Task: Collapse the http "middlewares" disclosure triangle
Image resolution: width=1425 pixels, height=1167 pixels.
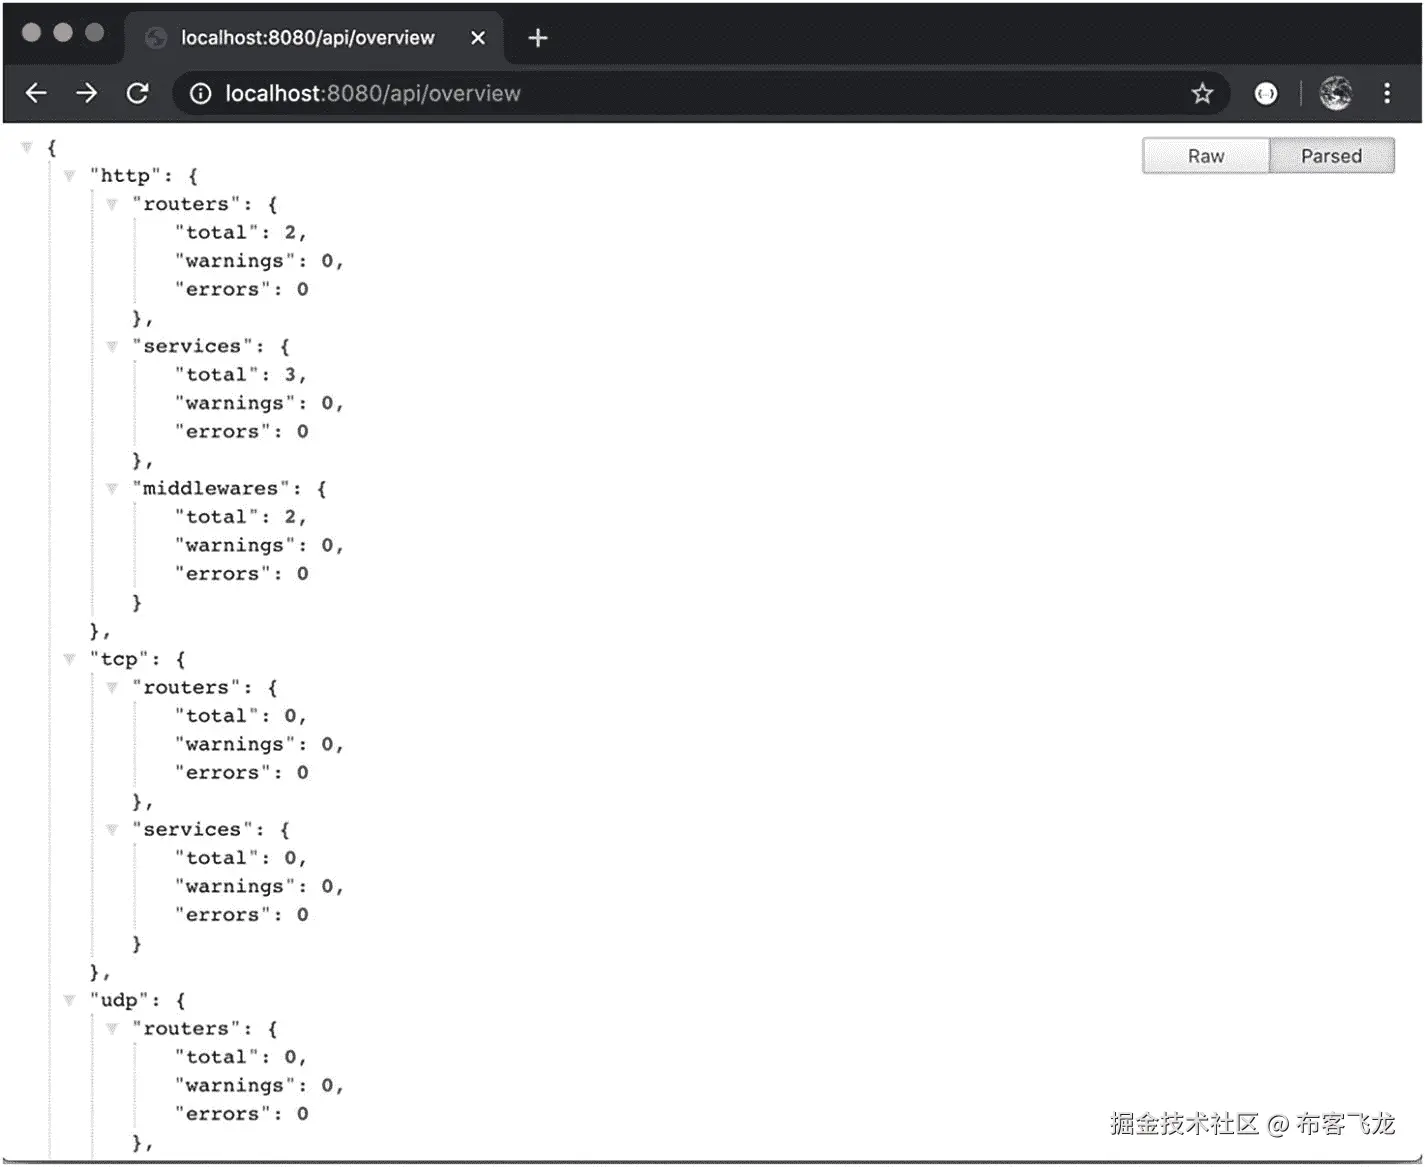Action: click(x=112, y=488)
